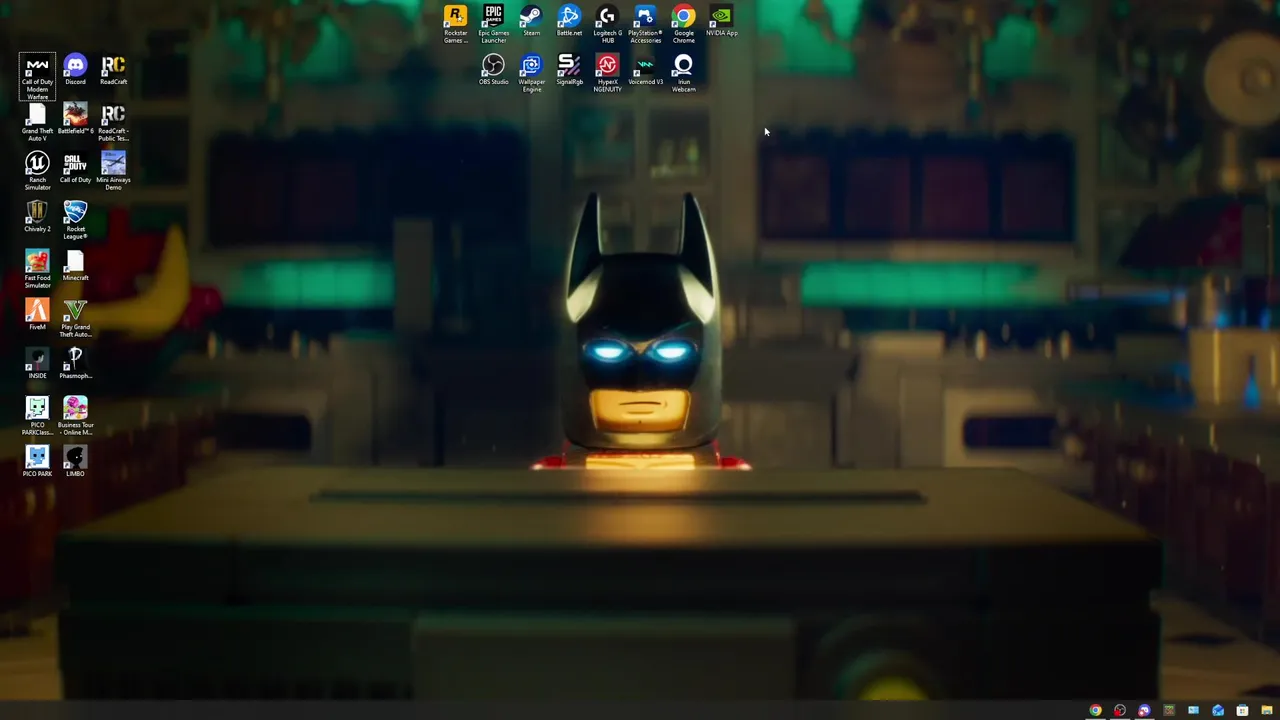Viewport: 1280px width, 720px height.
Task: Open the INSIDE game shortcut
Action: [37, 364]
